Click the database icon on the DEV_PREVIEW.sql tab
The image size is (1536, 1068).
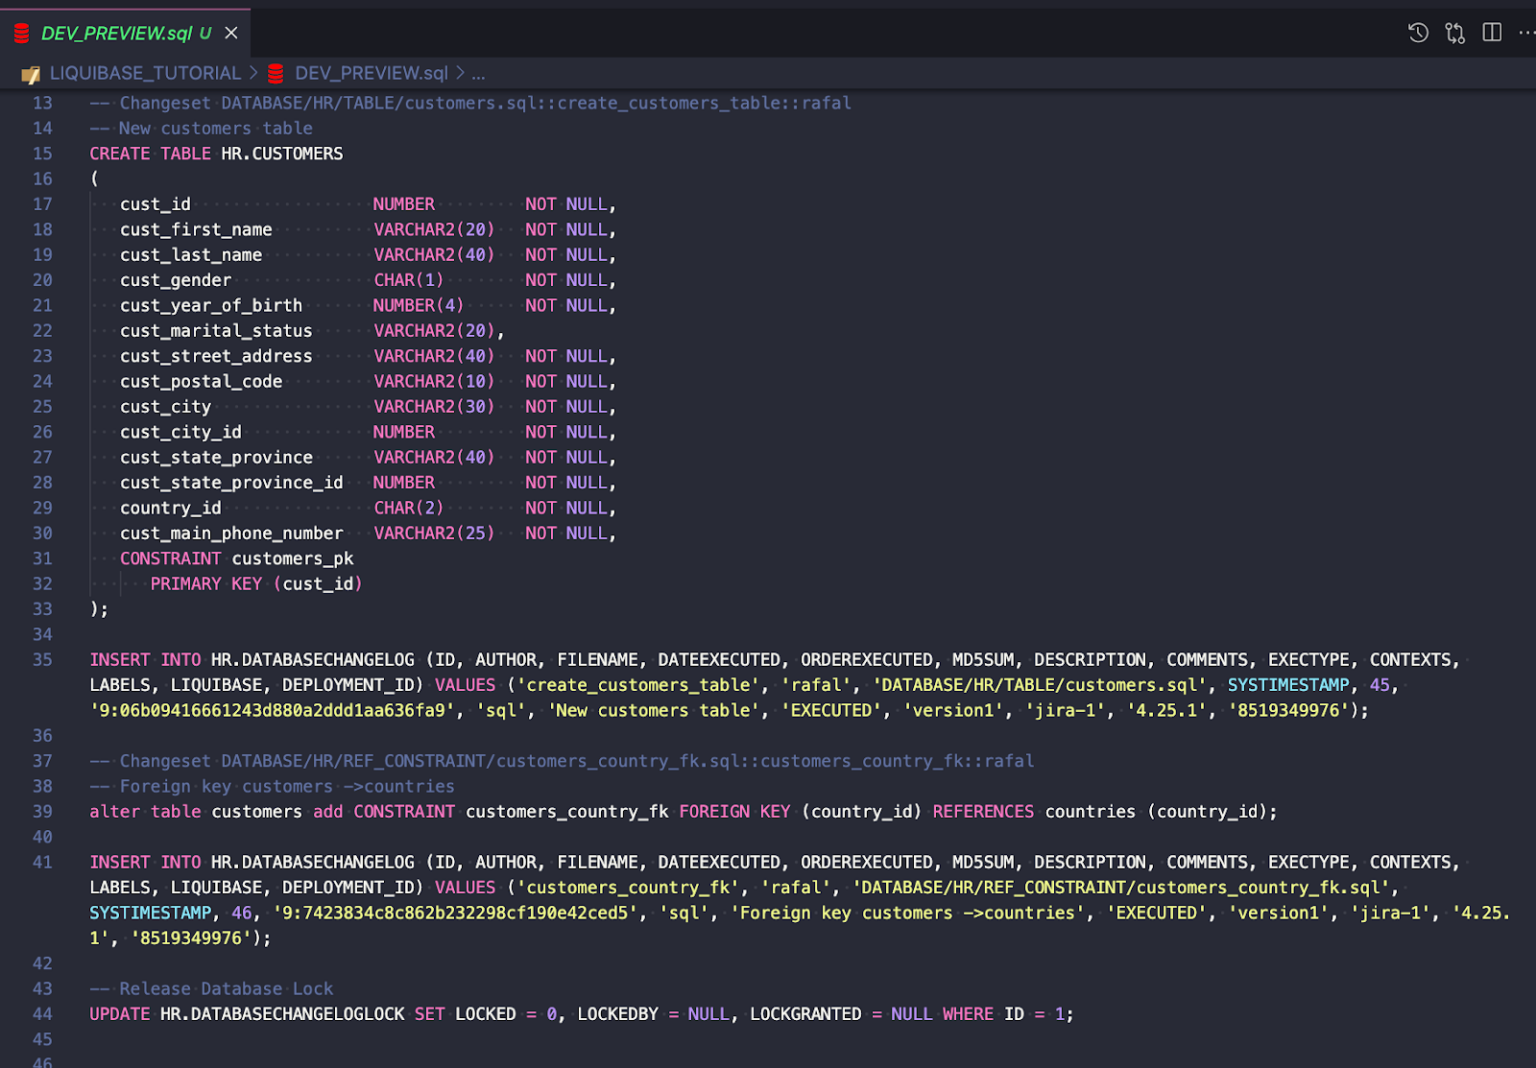click(22, 32)
